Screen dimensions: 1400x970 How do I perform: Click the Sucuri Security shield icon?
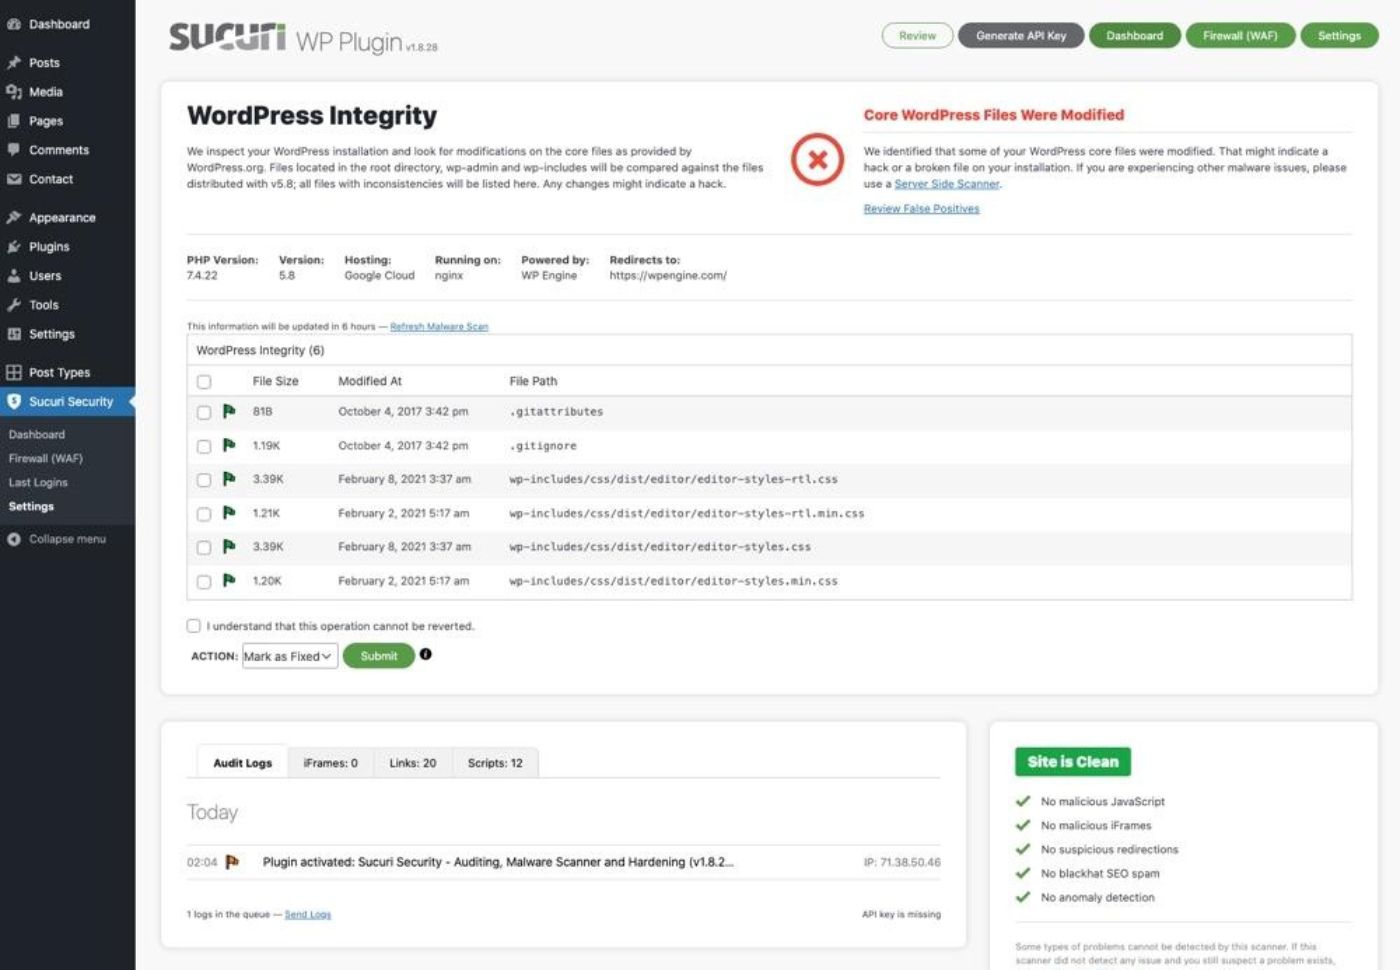click(x=14, y=402)
